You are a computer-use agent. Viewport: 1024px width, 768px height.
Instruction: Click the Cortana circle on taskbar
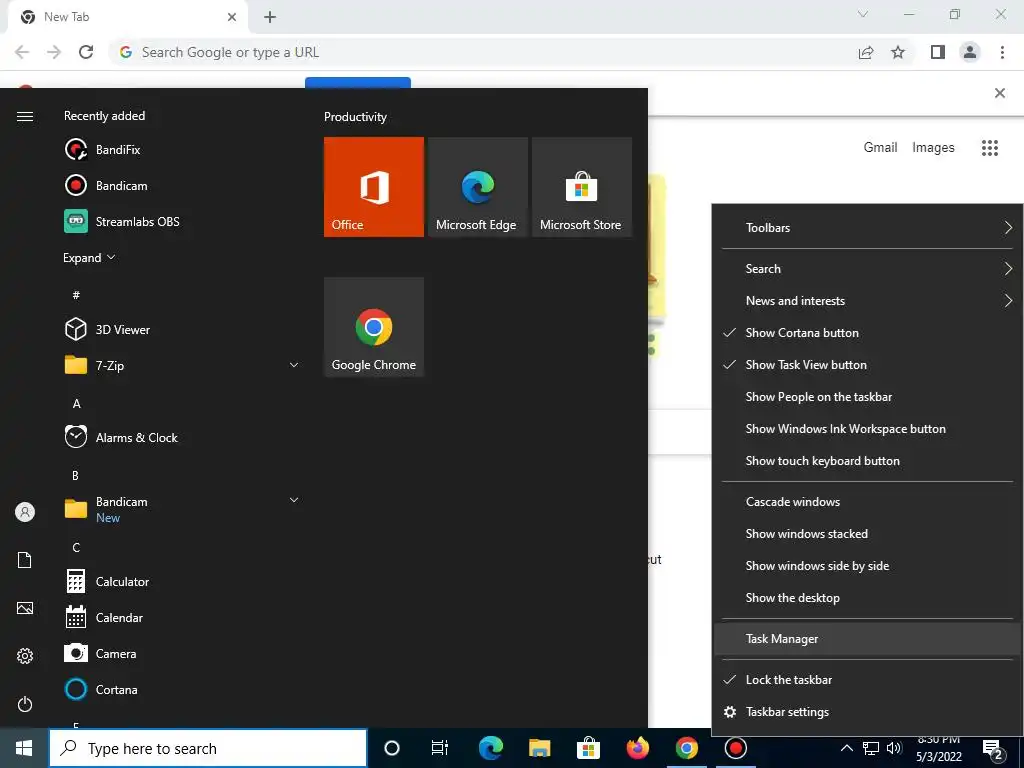pyautogui.click(x=392, y=748)
